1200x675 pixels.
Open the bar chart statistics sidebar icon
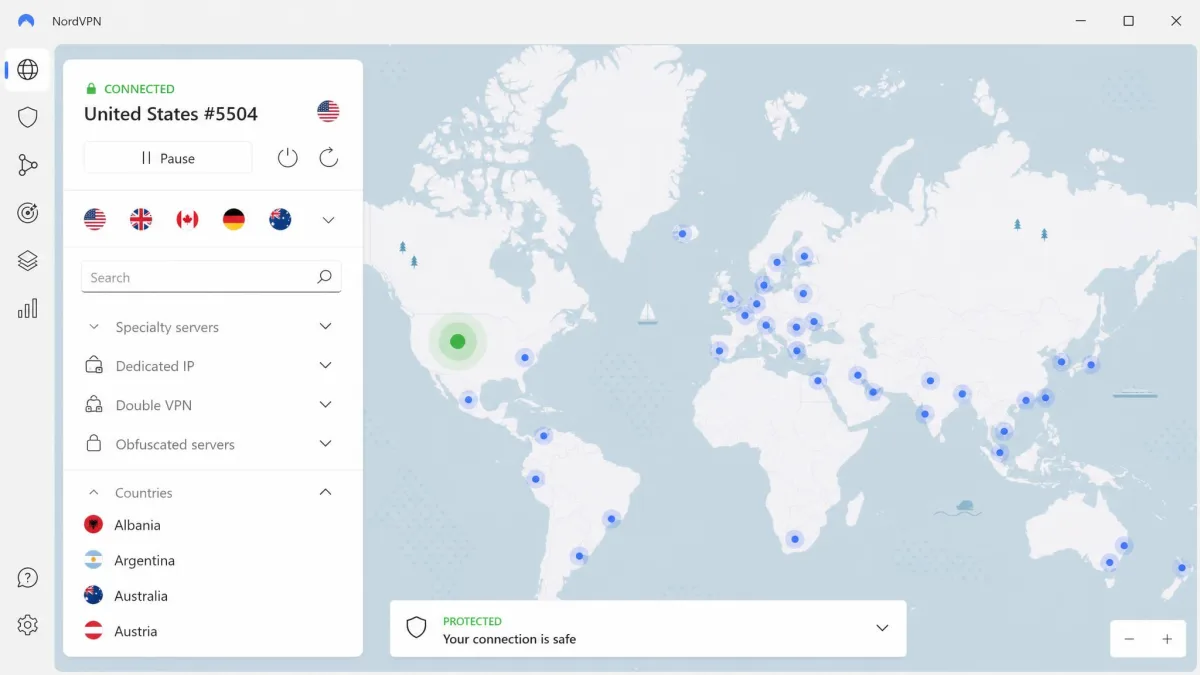pyautogui.click(x=28, y=309)
